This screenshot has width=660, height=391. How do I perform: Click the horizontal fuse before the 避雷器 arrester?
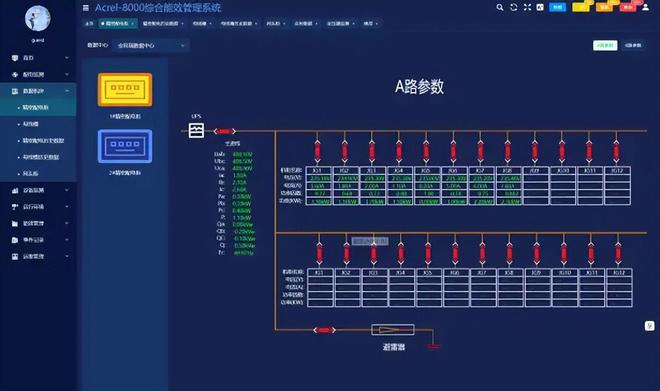324,330
